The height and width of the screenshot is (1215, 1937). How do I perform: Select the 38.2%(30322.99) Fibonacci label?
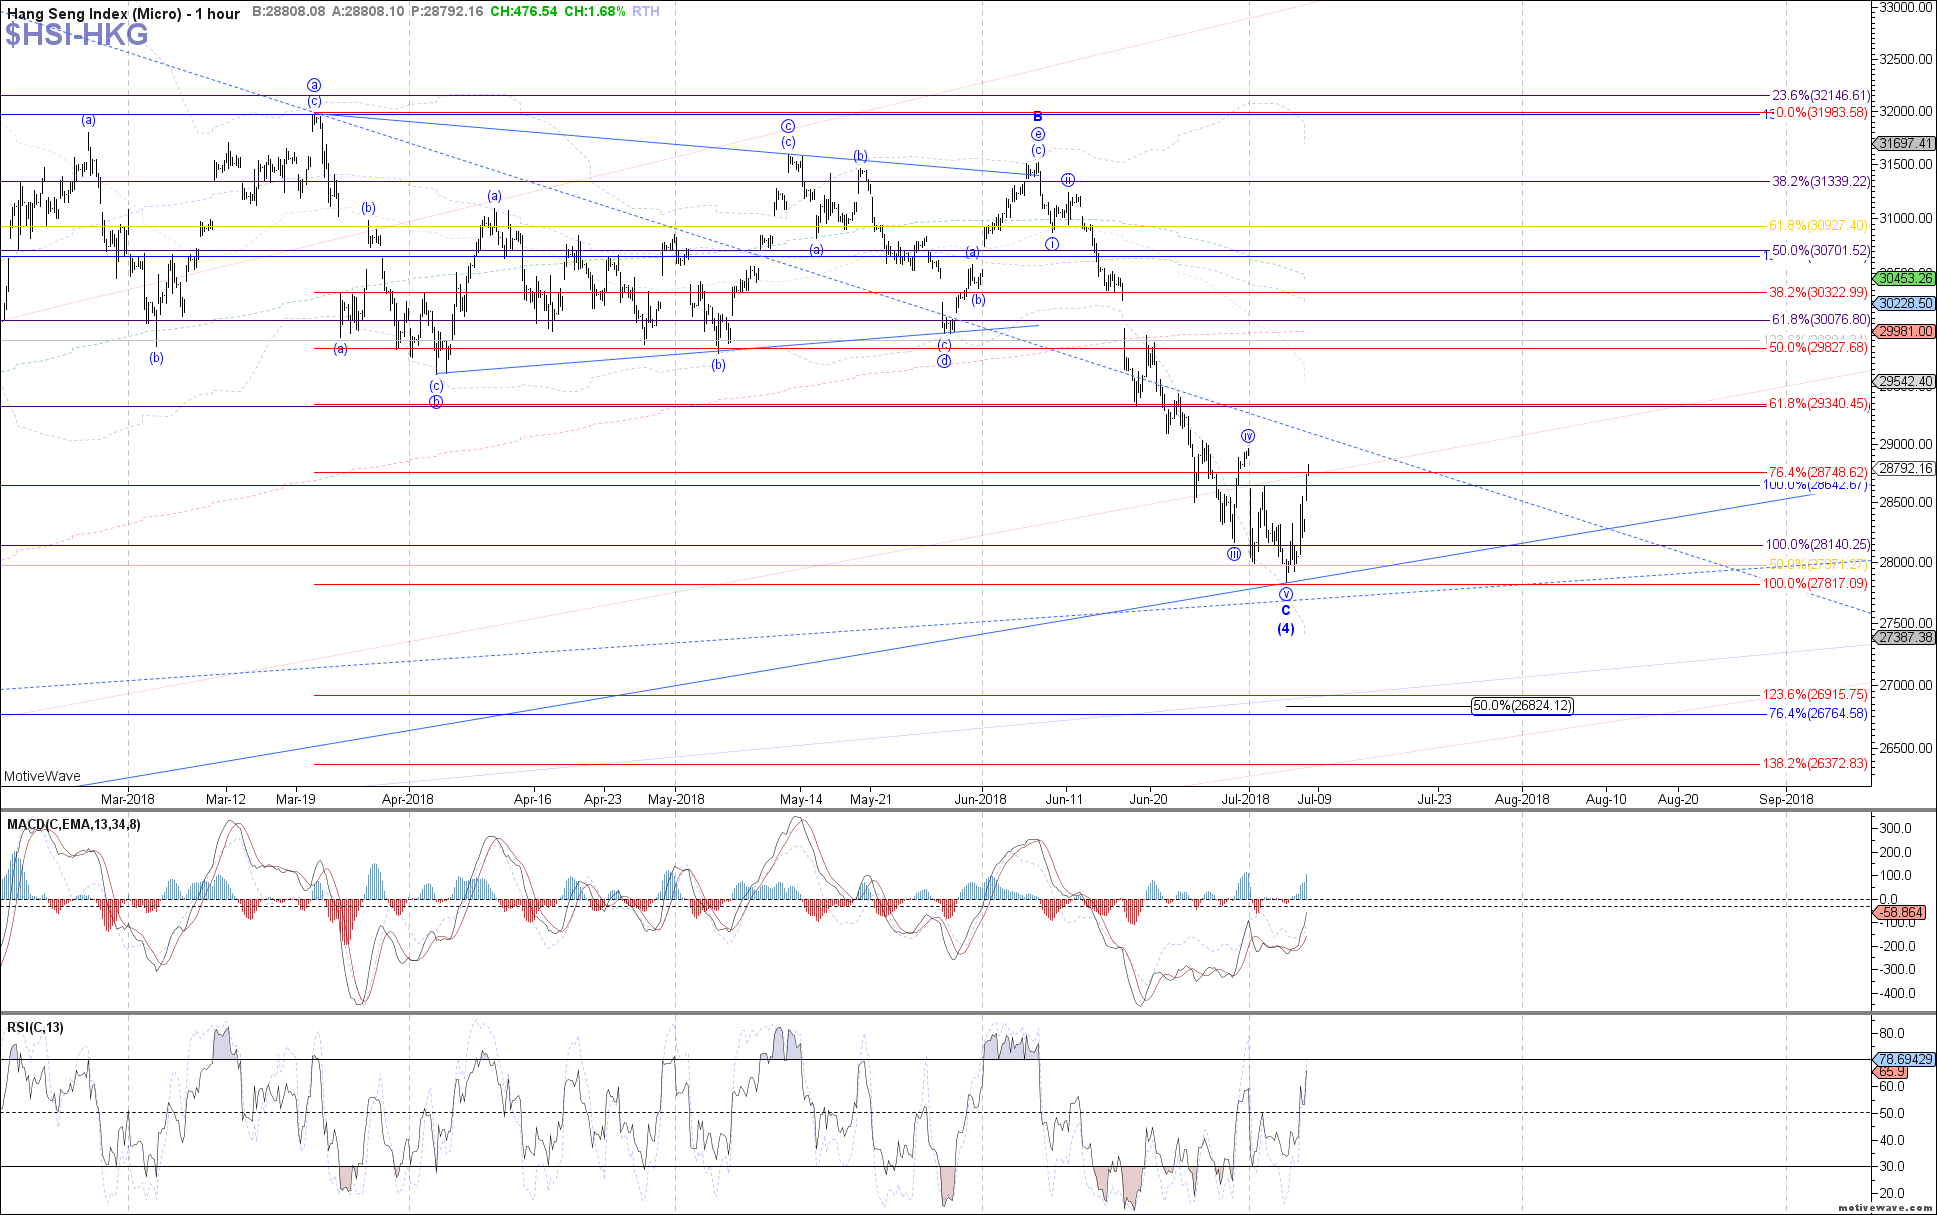tap(1818, 293)
